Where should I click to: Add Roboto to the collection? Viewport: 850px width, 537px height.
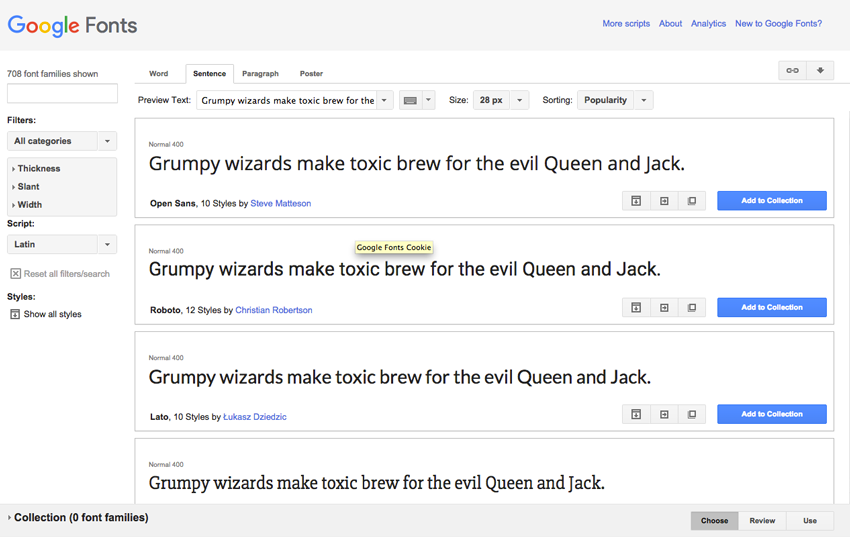[771, 308]
